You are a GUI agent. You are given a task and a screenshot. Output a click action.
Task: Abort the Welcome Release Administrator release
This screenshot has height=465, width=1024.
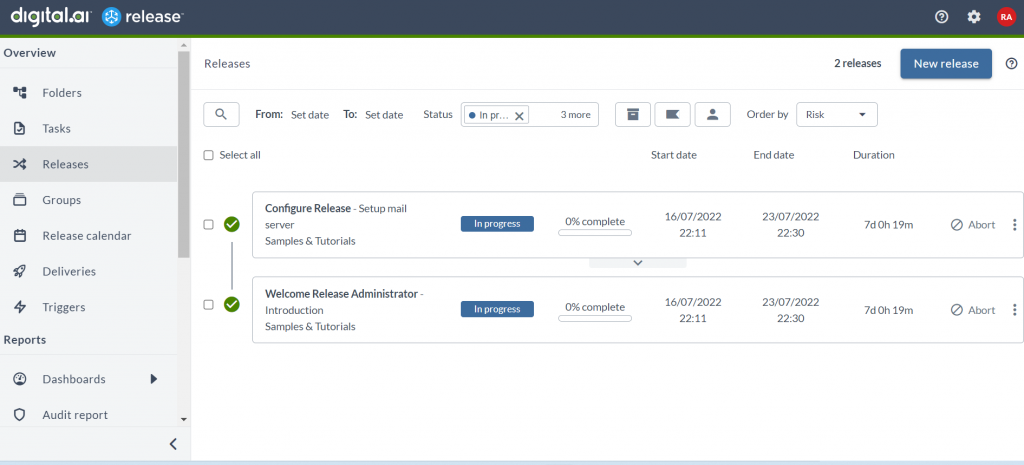[972, 310]
